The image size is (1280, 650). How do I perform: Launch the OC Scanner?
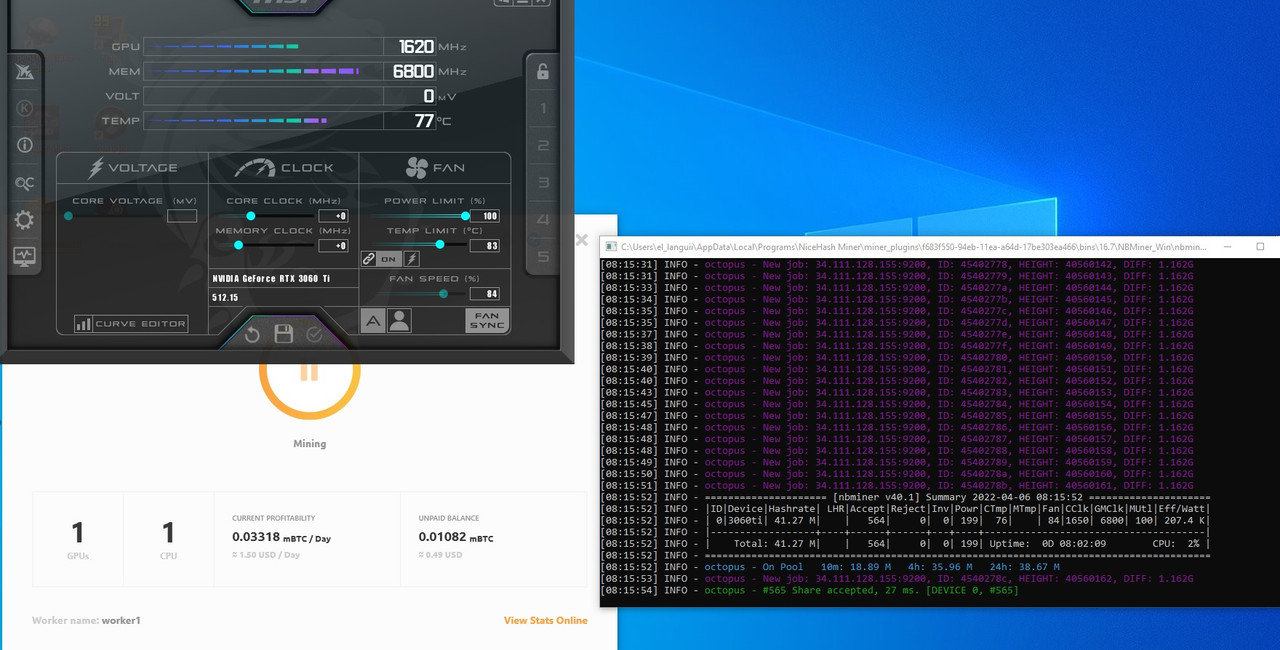tap(25, 182)
